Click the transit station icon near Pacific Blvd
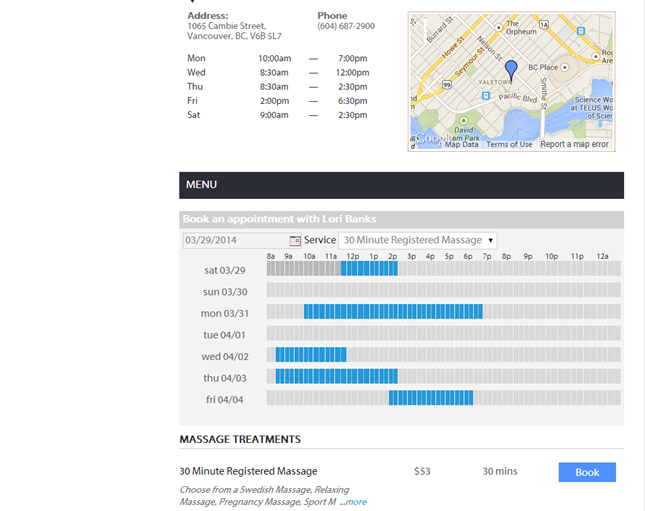The height and width of the screenshot is (511, 645). 486,96
